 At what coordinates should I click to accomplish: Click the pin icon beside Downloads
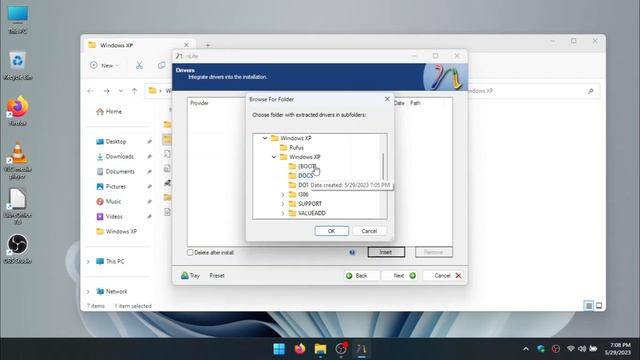(149, 157)
